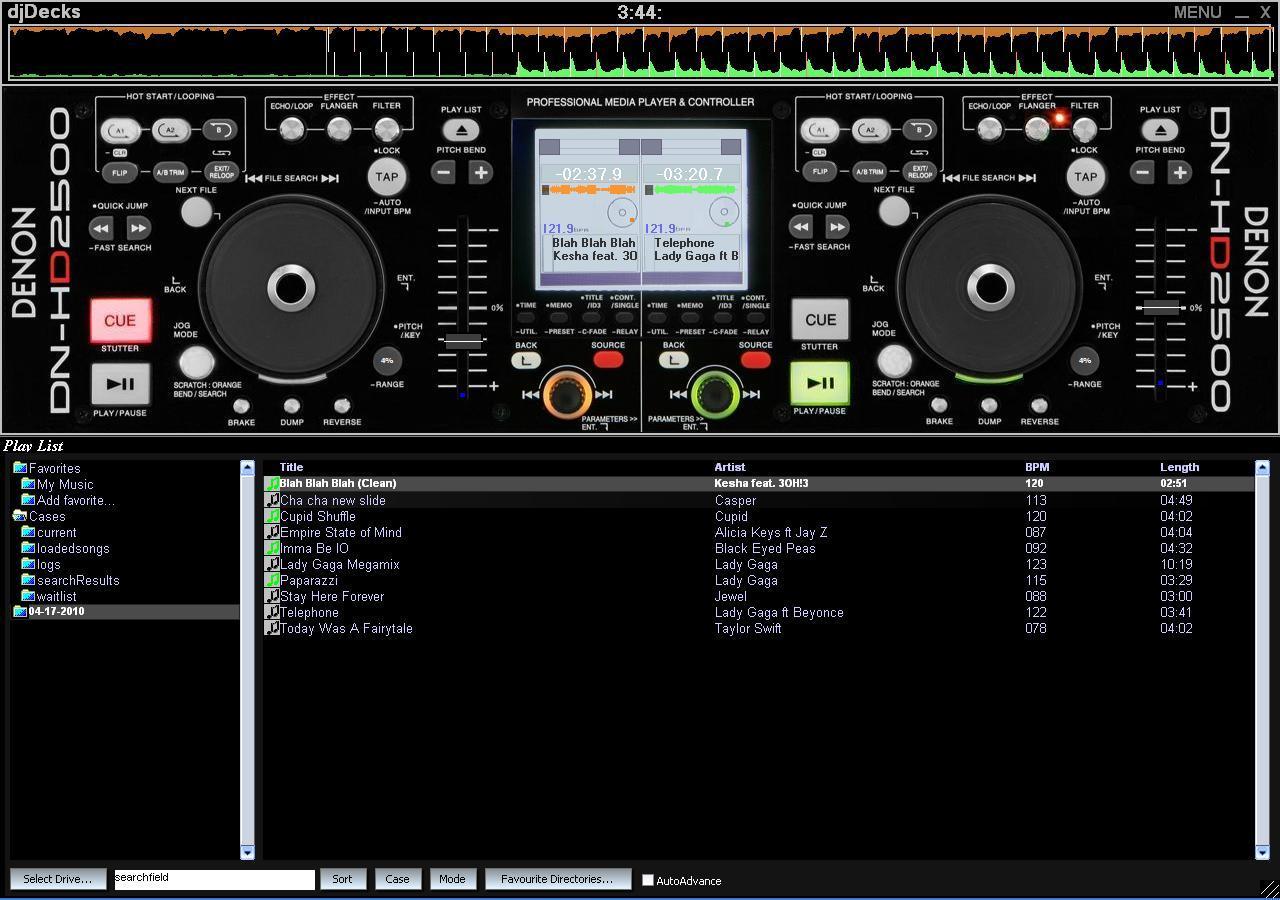Click right deck A/B TRIM button
Image resolution: width=1280 pixels, height=900 pixels.
click(870, 171)
